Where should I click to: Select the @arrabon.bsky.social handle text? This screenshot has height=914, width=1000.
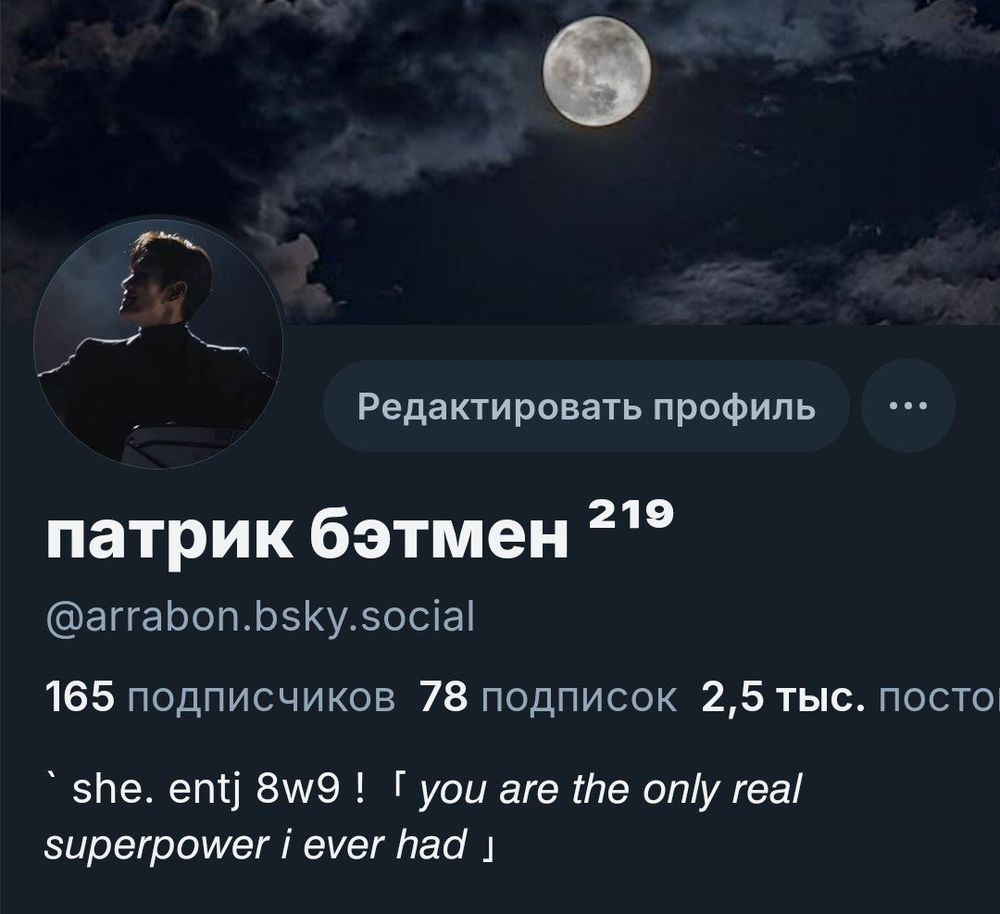[x=261, y=617]
